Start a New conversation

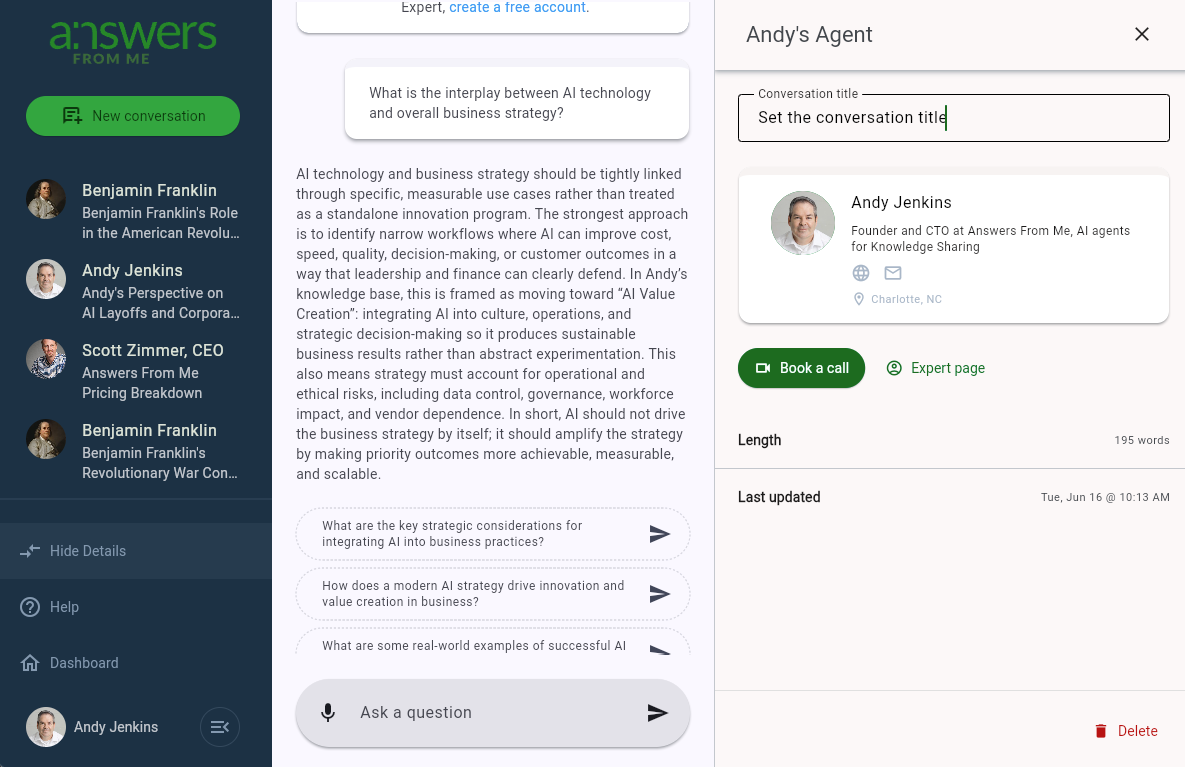[x=133, y=116]
